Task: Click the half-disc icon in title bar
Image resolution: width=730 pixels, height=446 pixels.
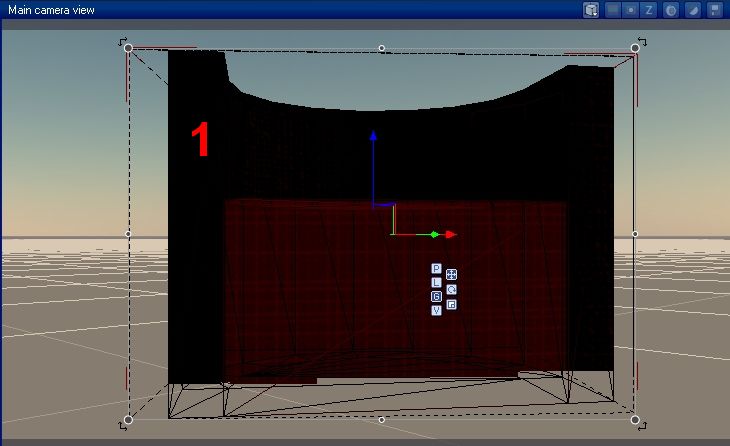Action: tap(693, 10)
